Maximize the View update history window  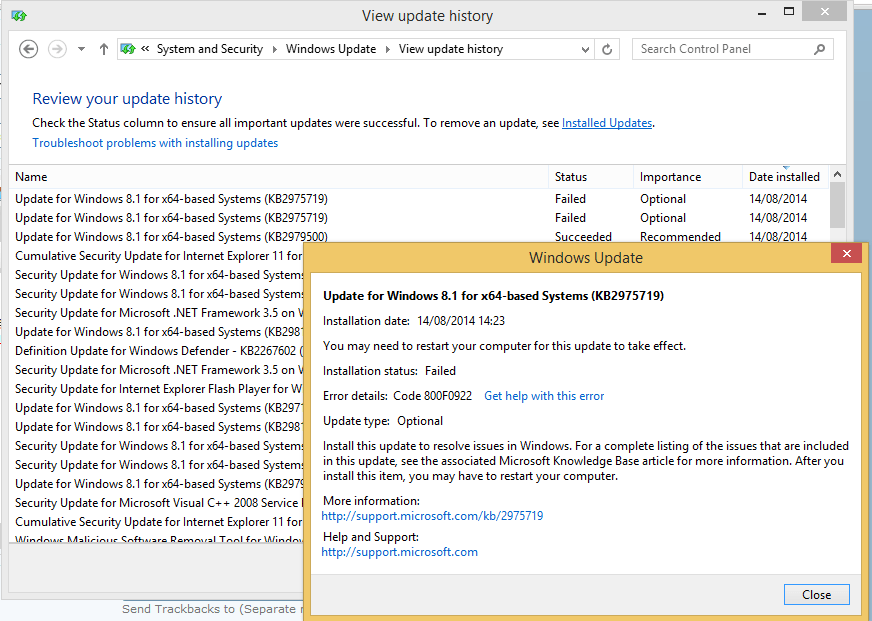(789, 12)
